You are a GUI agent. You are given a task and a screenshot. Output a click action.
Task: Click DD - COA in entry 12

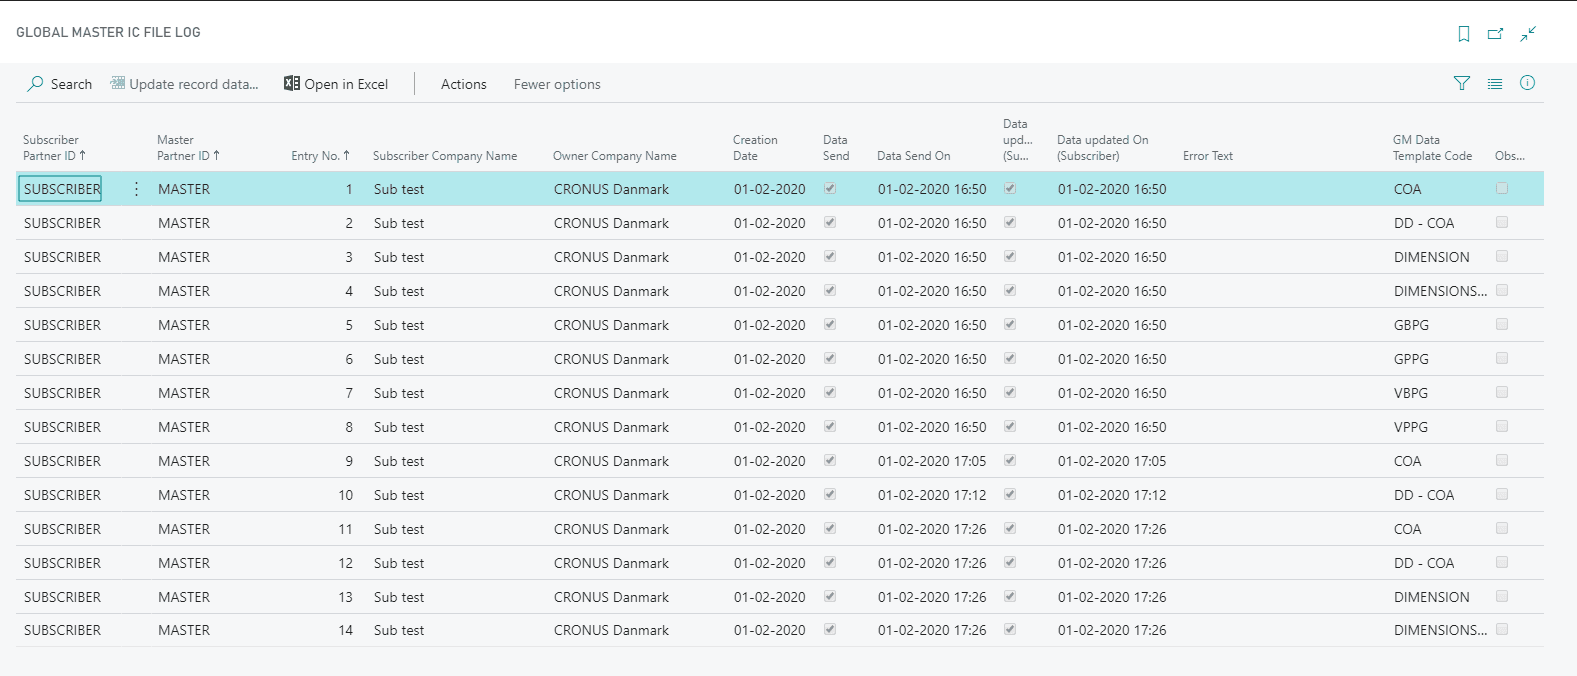pos(1424,563)
